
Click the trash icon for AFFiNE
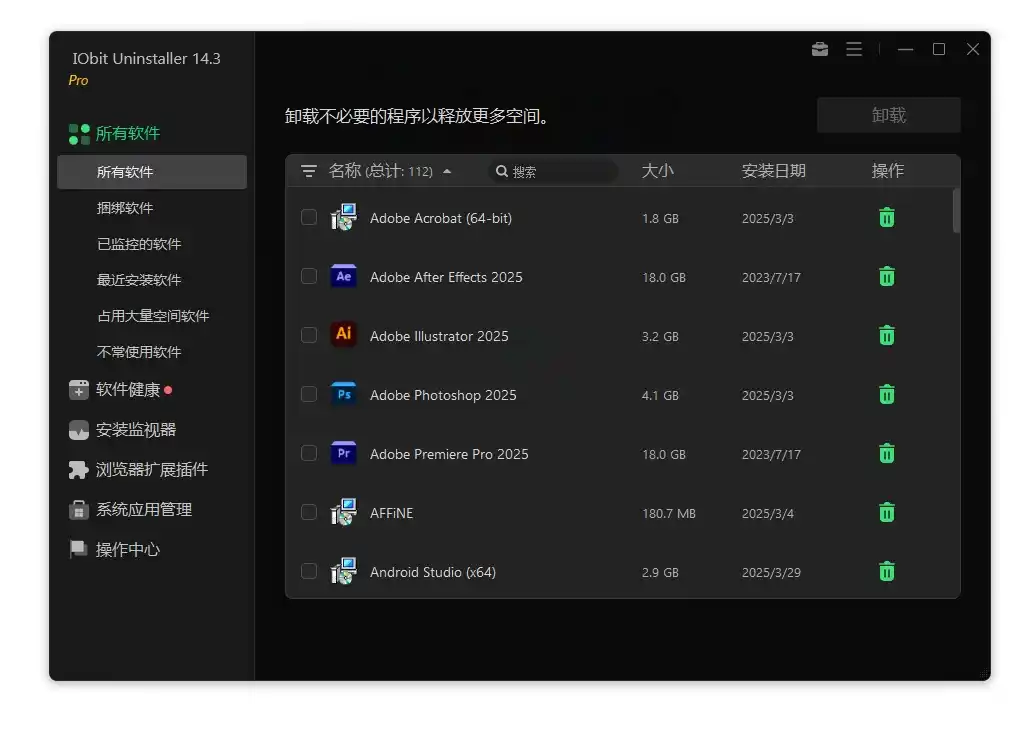pyautogui.click(x=887, y=512)
